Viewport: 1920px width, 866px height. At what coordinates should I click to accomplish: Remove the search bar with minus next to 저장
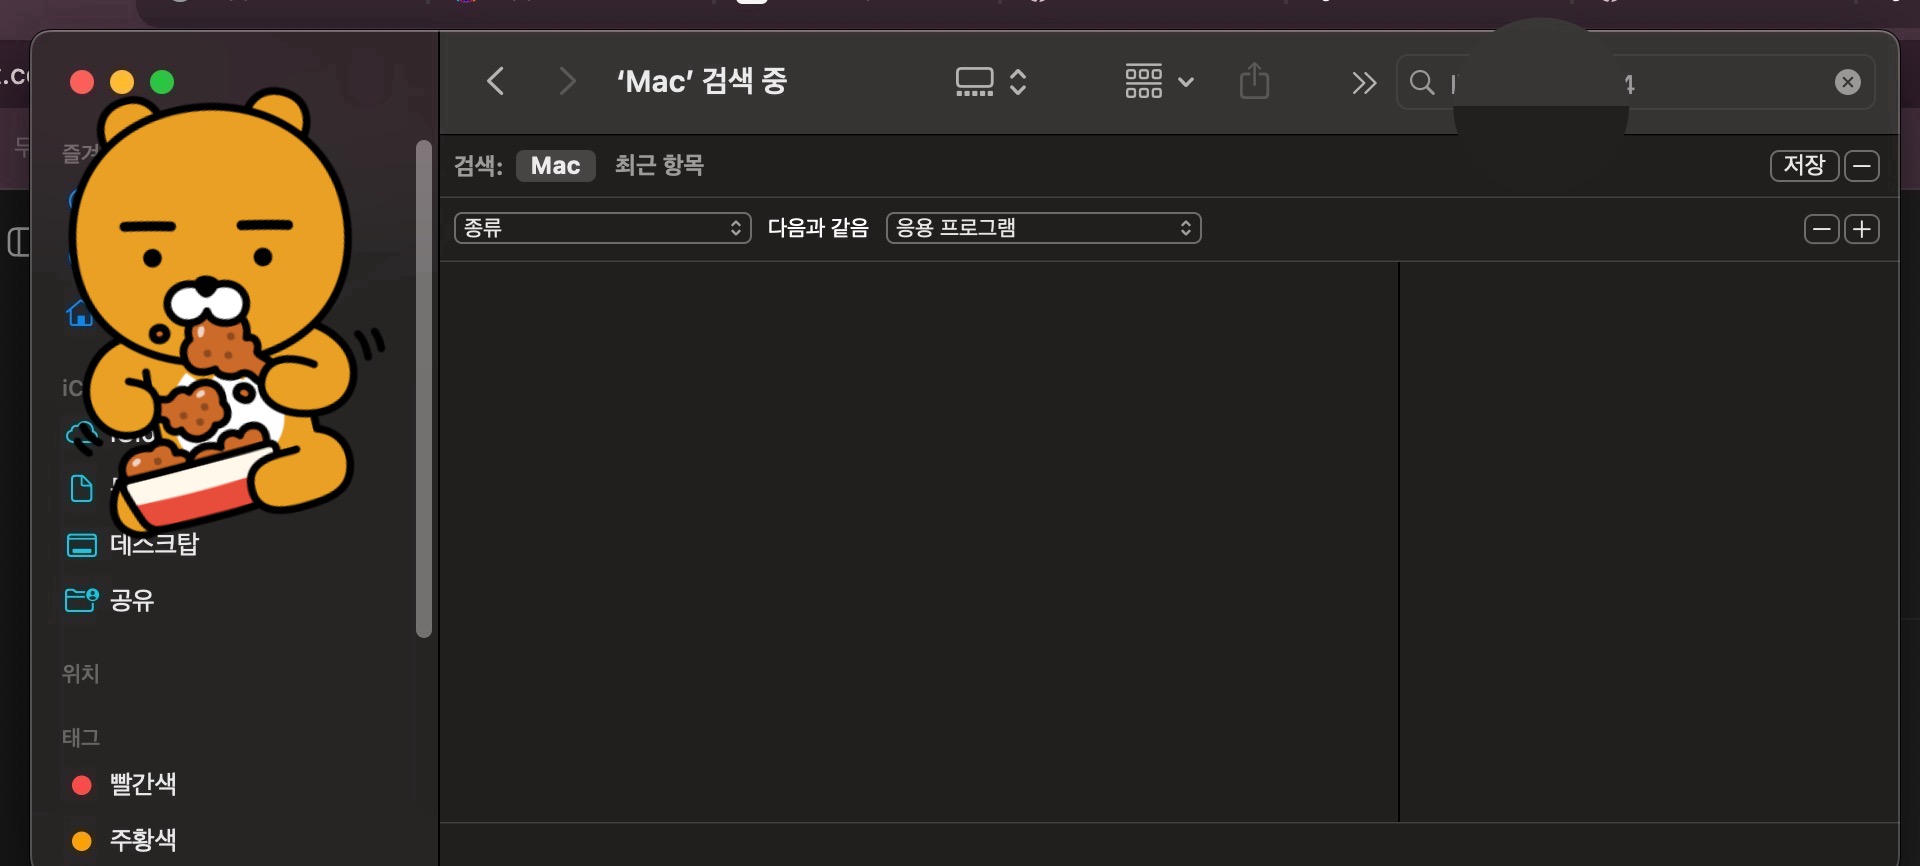coord(1862,165)
